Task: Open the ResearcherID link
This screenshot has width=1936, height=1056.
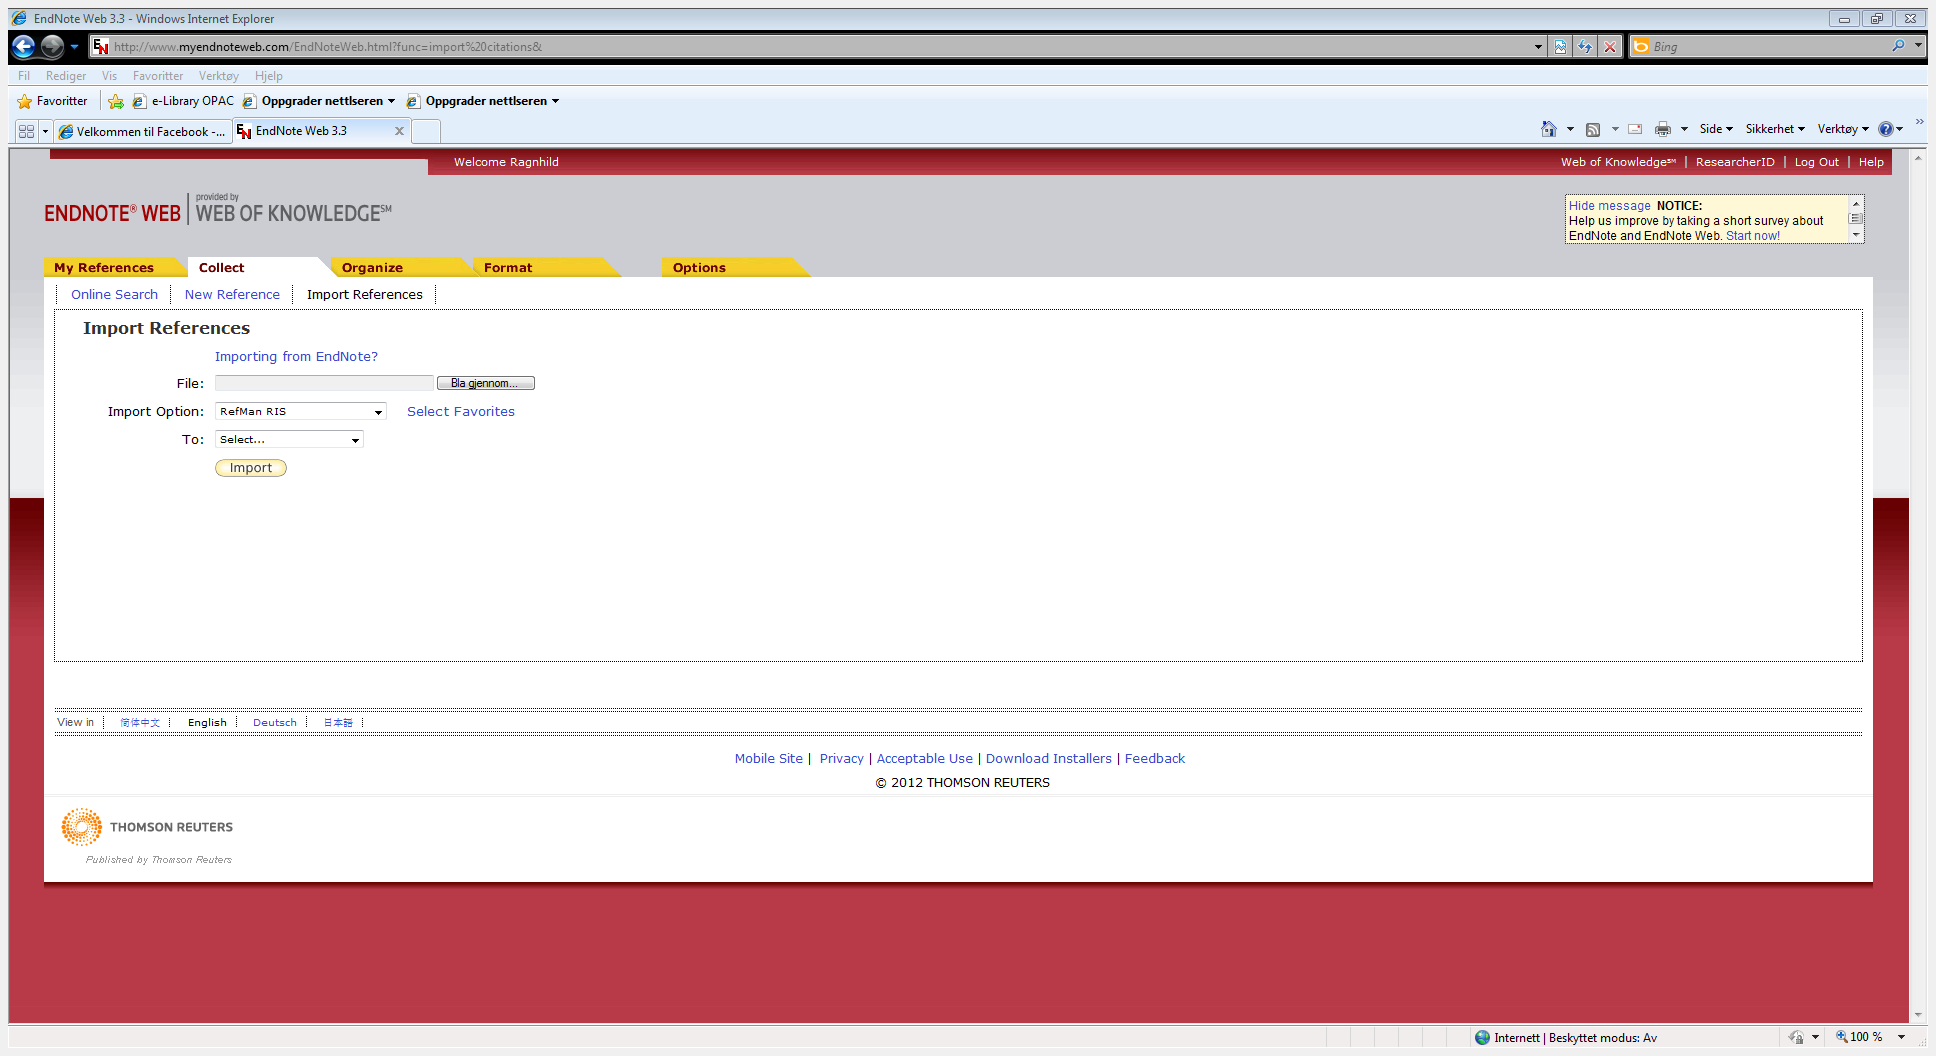Action: tap(1735, 162)
